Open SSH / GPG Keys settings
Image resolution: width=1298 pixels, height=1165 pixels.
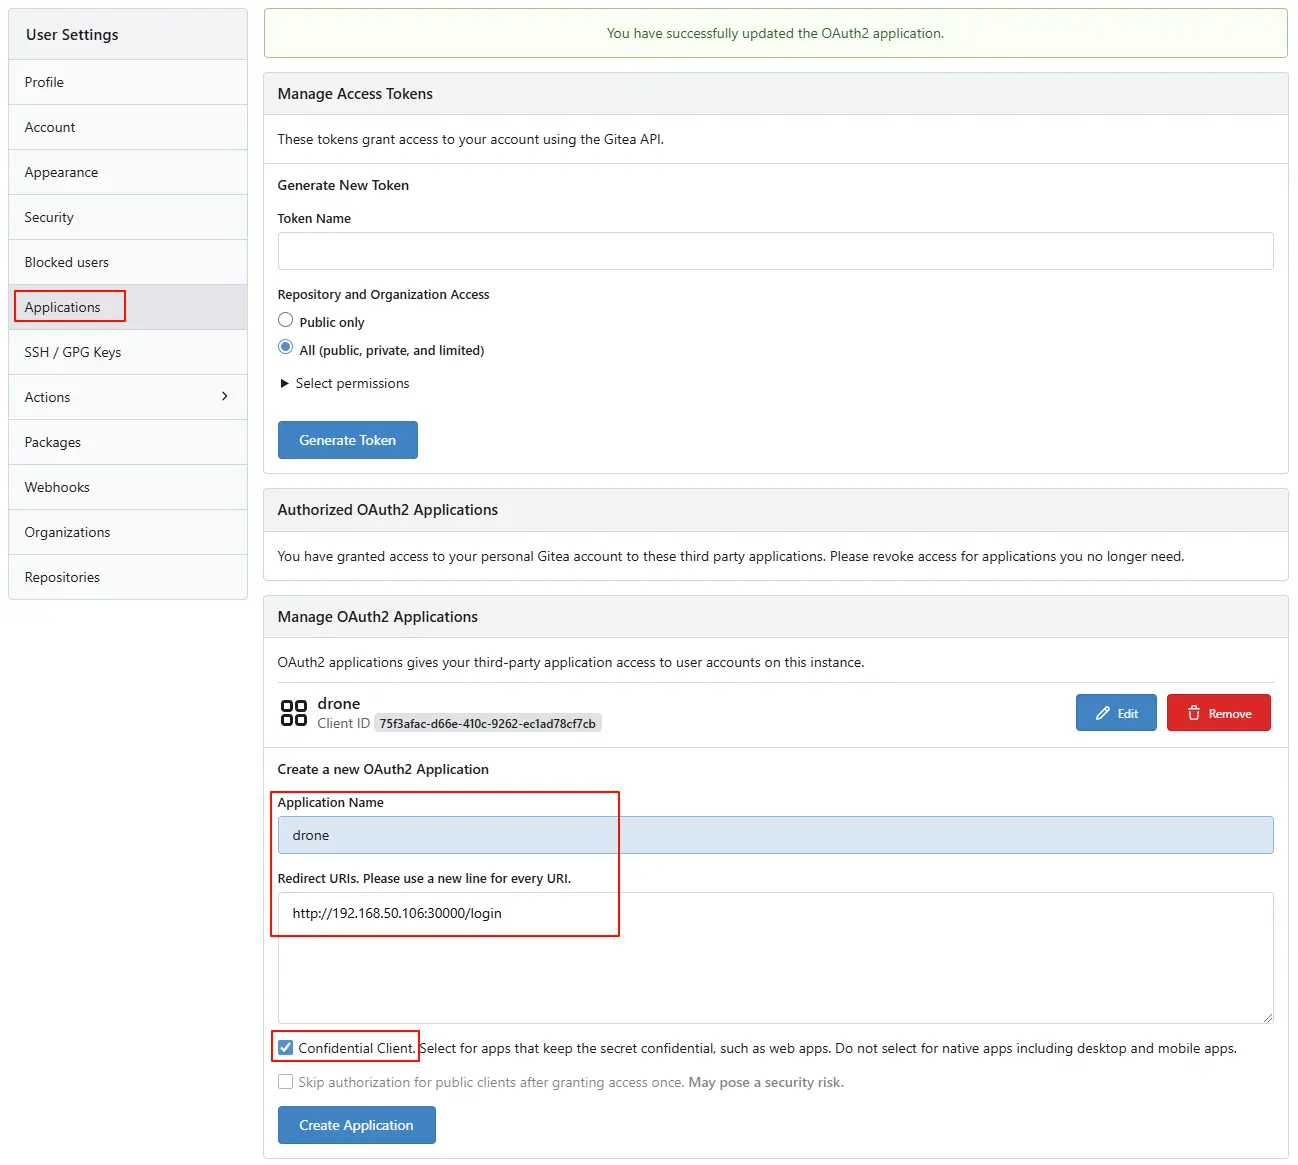tap(128, 352)
